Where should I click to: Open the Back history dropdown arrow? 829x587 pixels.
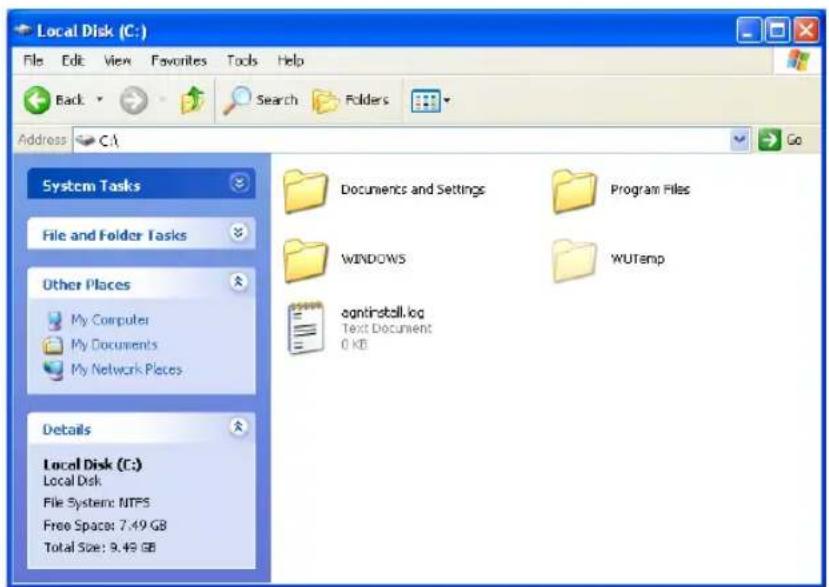[x=99, y=99]
